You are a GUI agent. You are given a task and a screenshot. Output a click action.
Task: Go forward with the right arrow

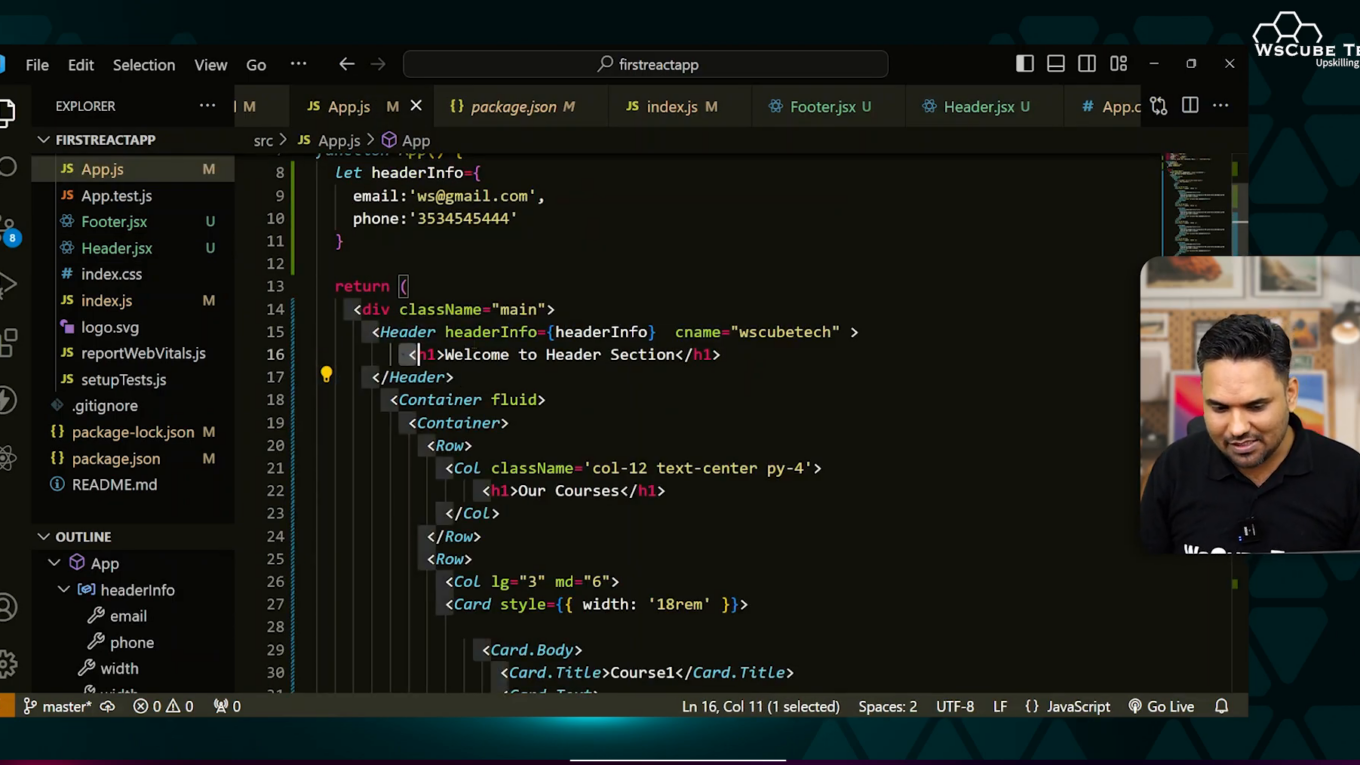point(378,64)
